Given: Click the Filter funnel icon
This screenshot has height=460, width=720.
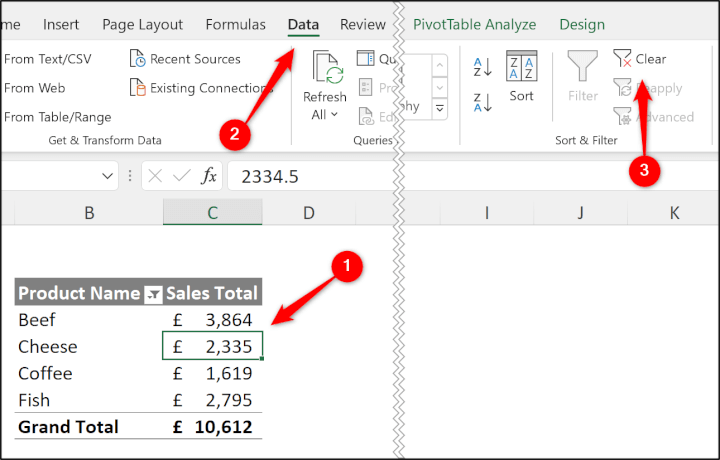Looking at the screenshot, I should pos(583,76).
